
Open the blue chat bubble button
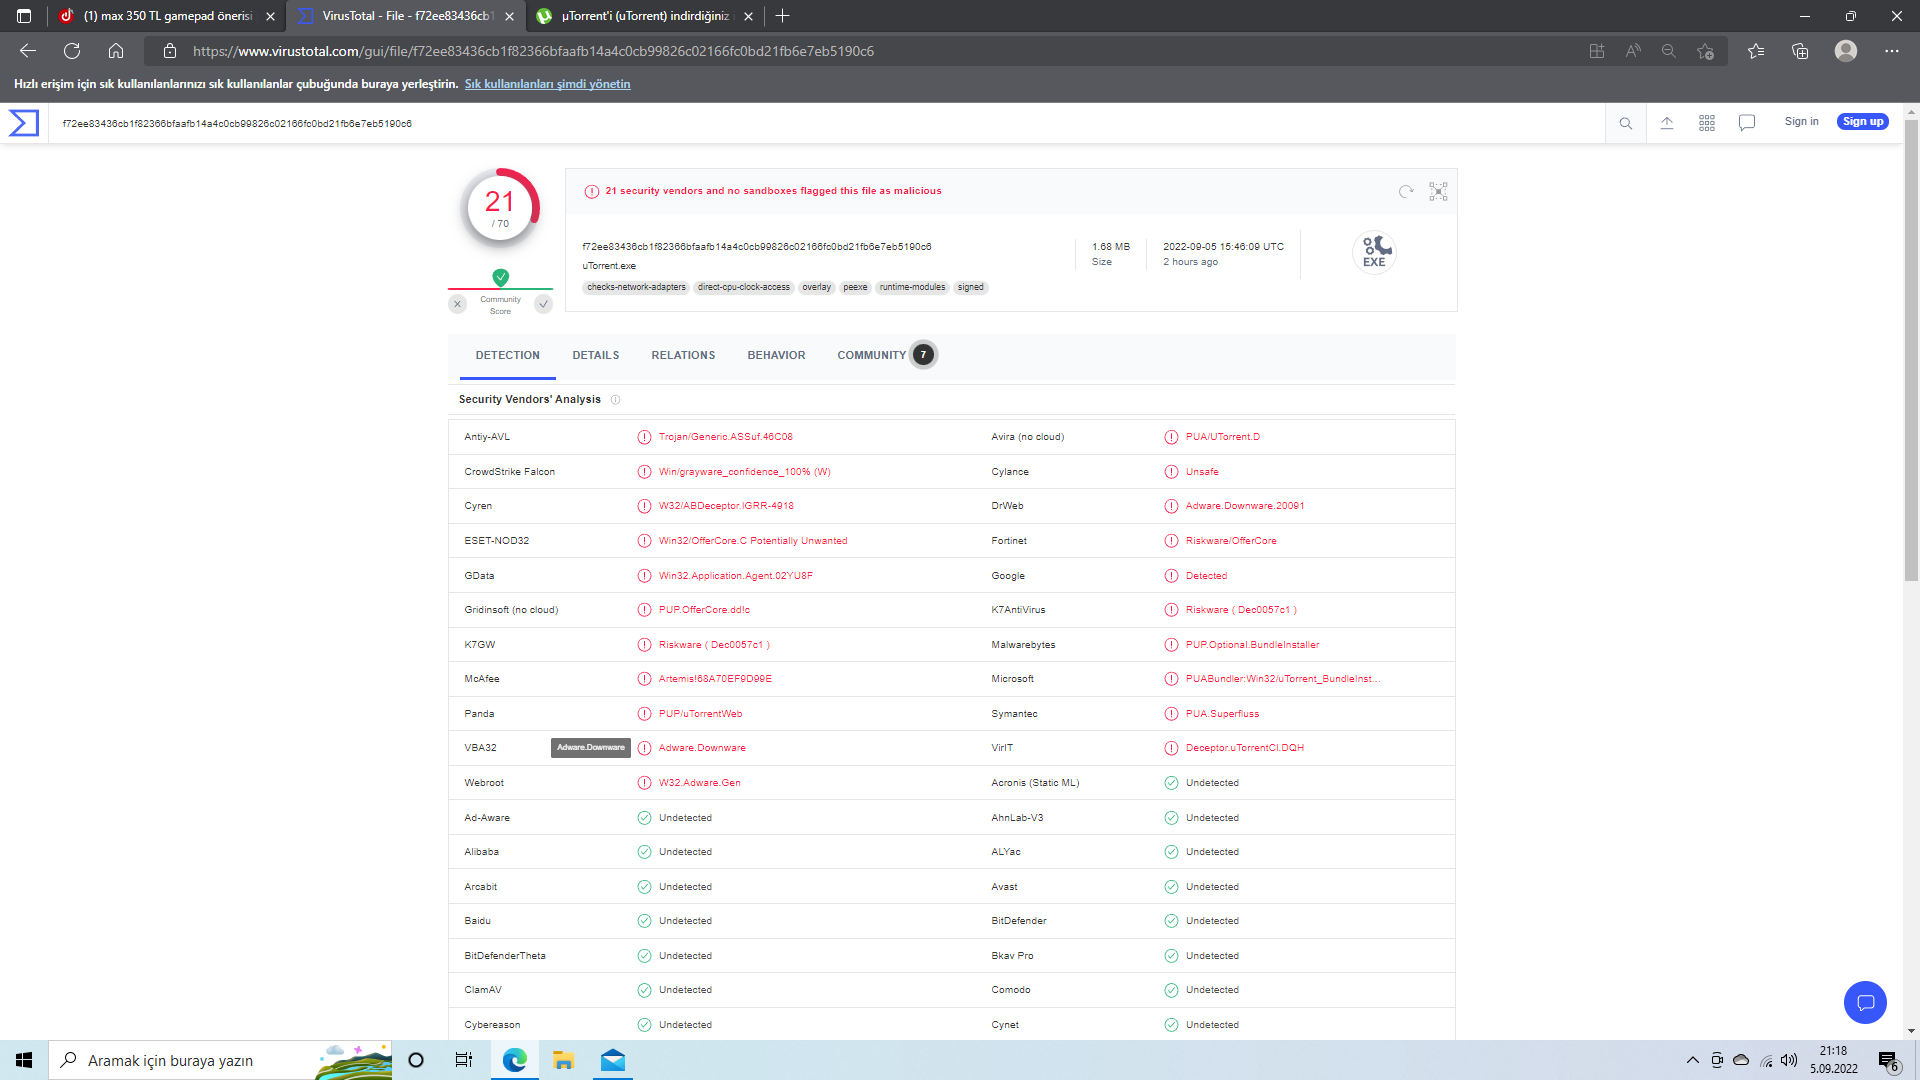point(1865,1002)
